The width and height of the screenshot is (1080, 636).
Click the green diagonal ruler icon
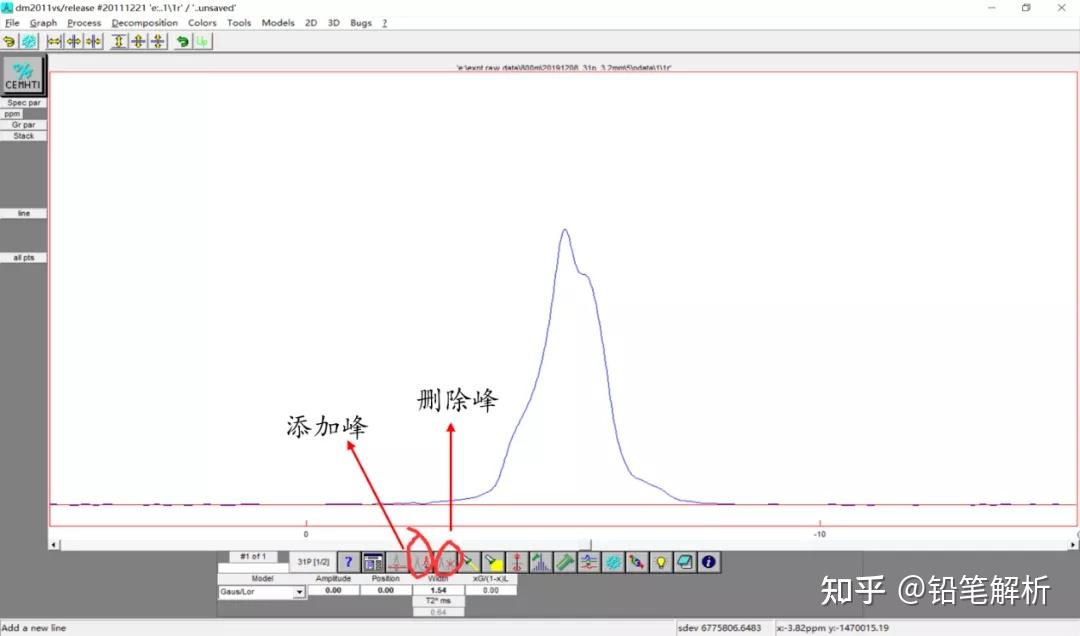click(564, 562)
